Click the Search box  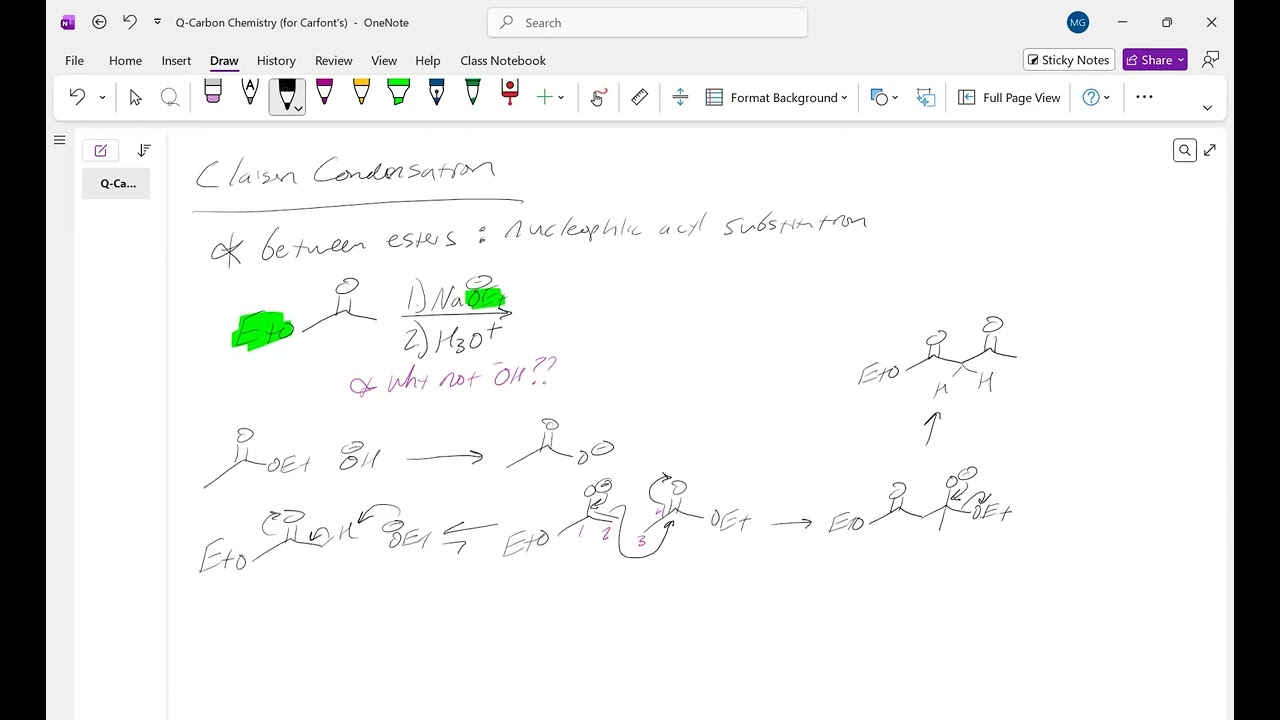pos(647,22)
